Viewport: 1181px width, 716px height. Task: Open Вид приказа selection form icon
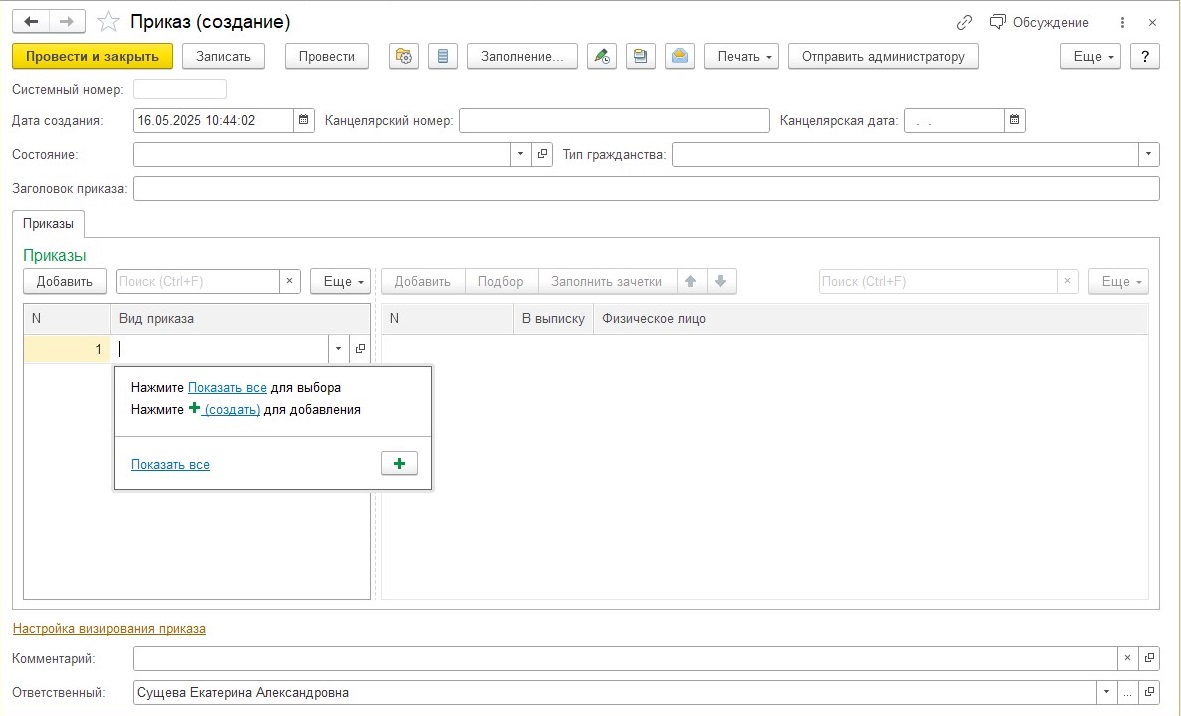(360, 349)
